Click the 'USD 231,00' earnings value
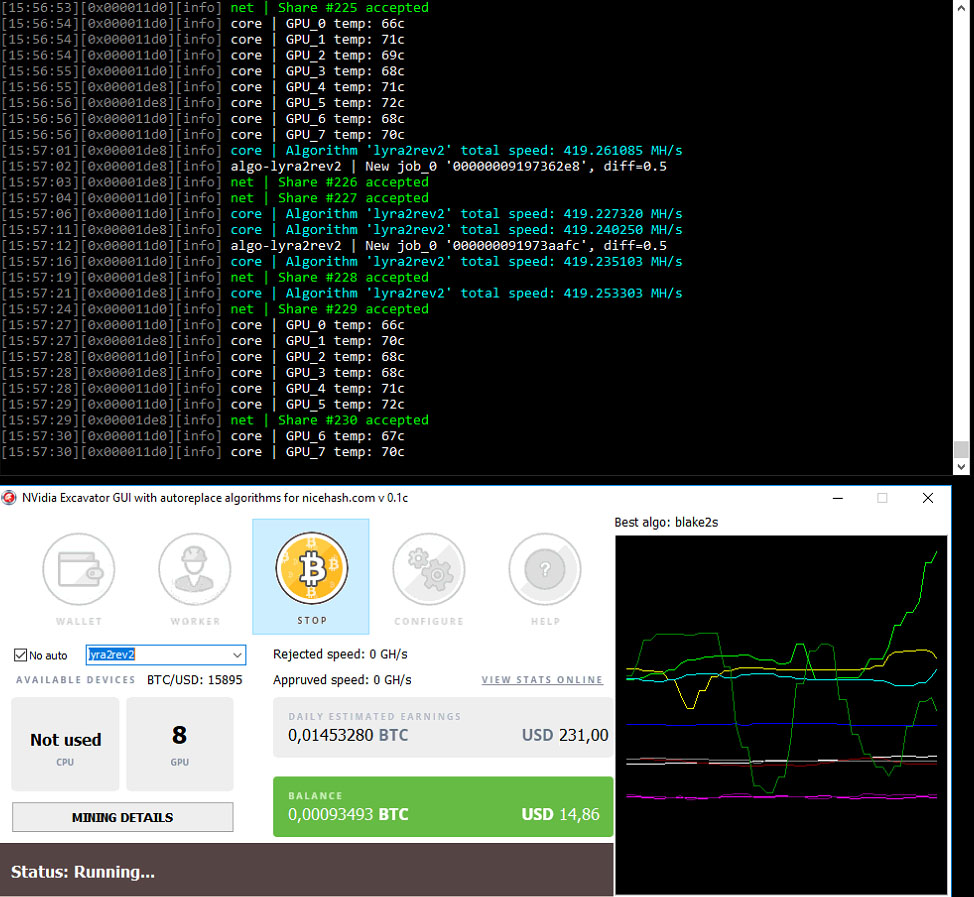Image resolution: width=974 pixels, height=897 pixels. 565,735
